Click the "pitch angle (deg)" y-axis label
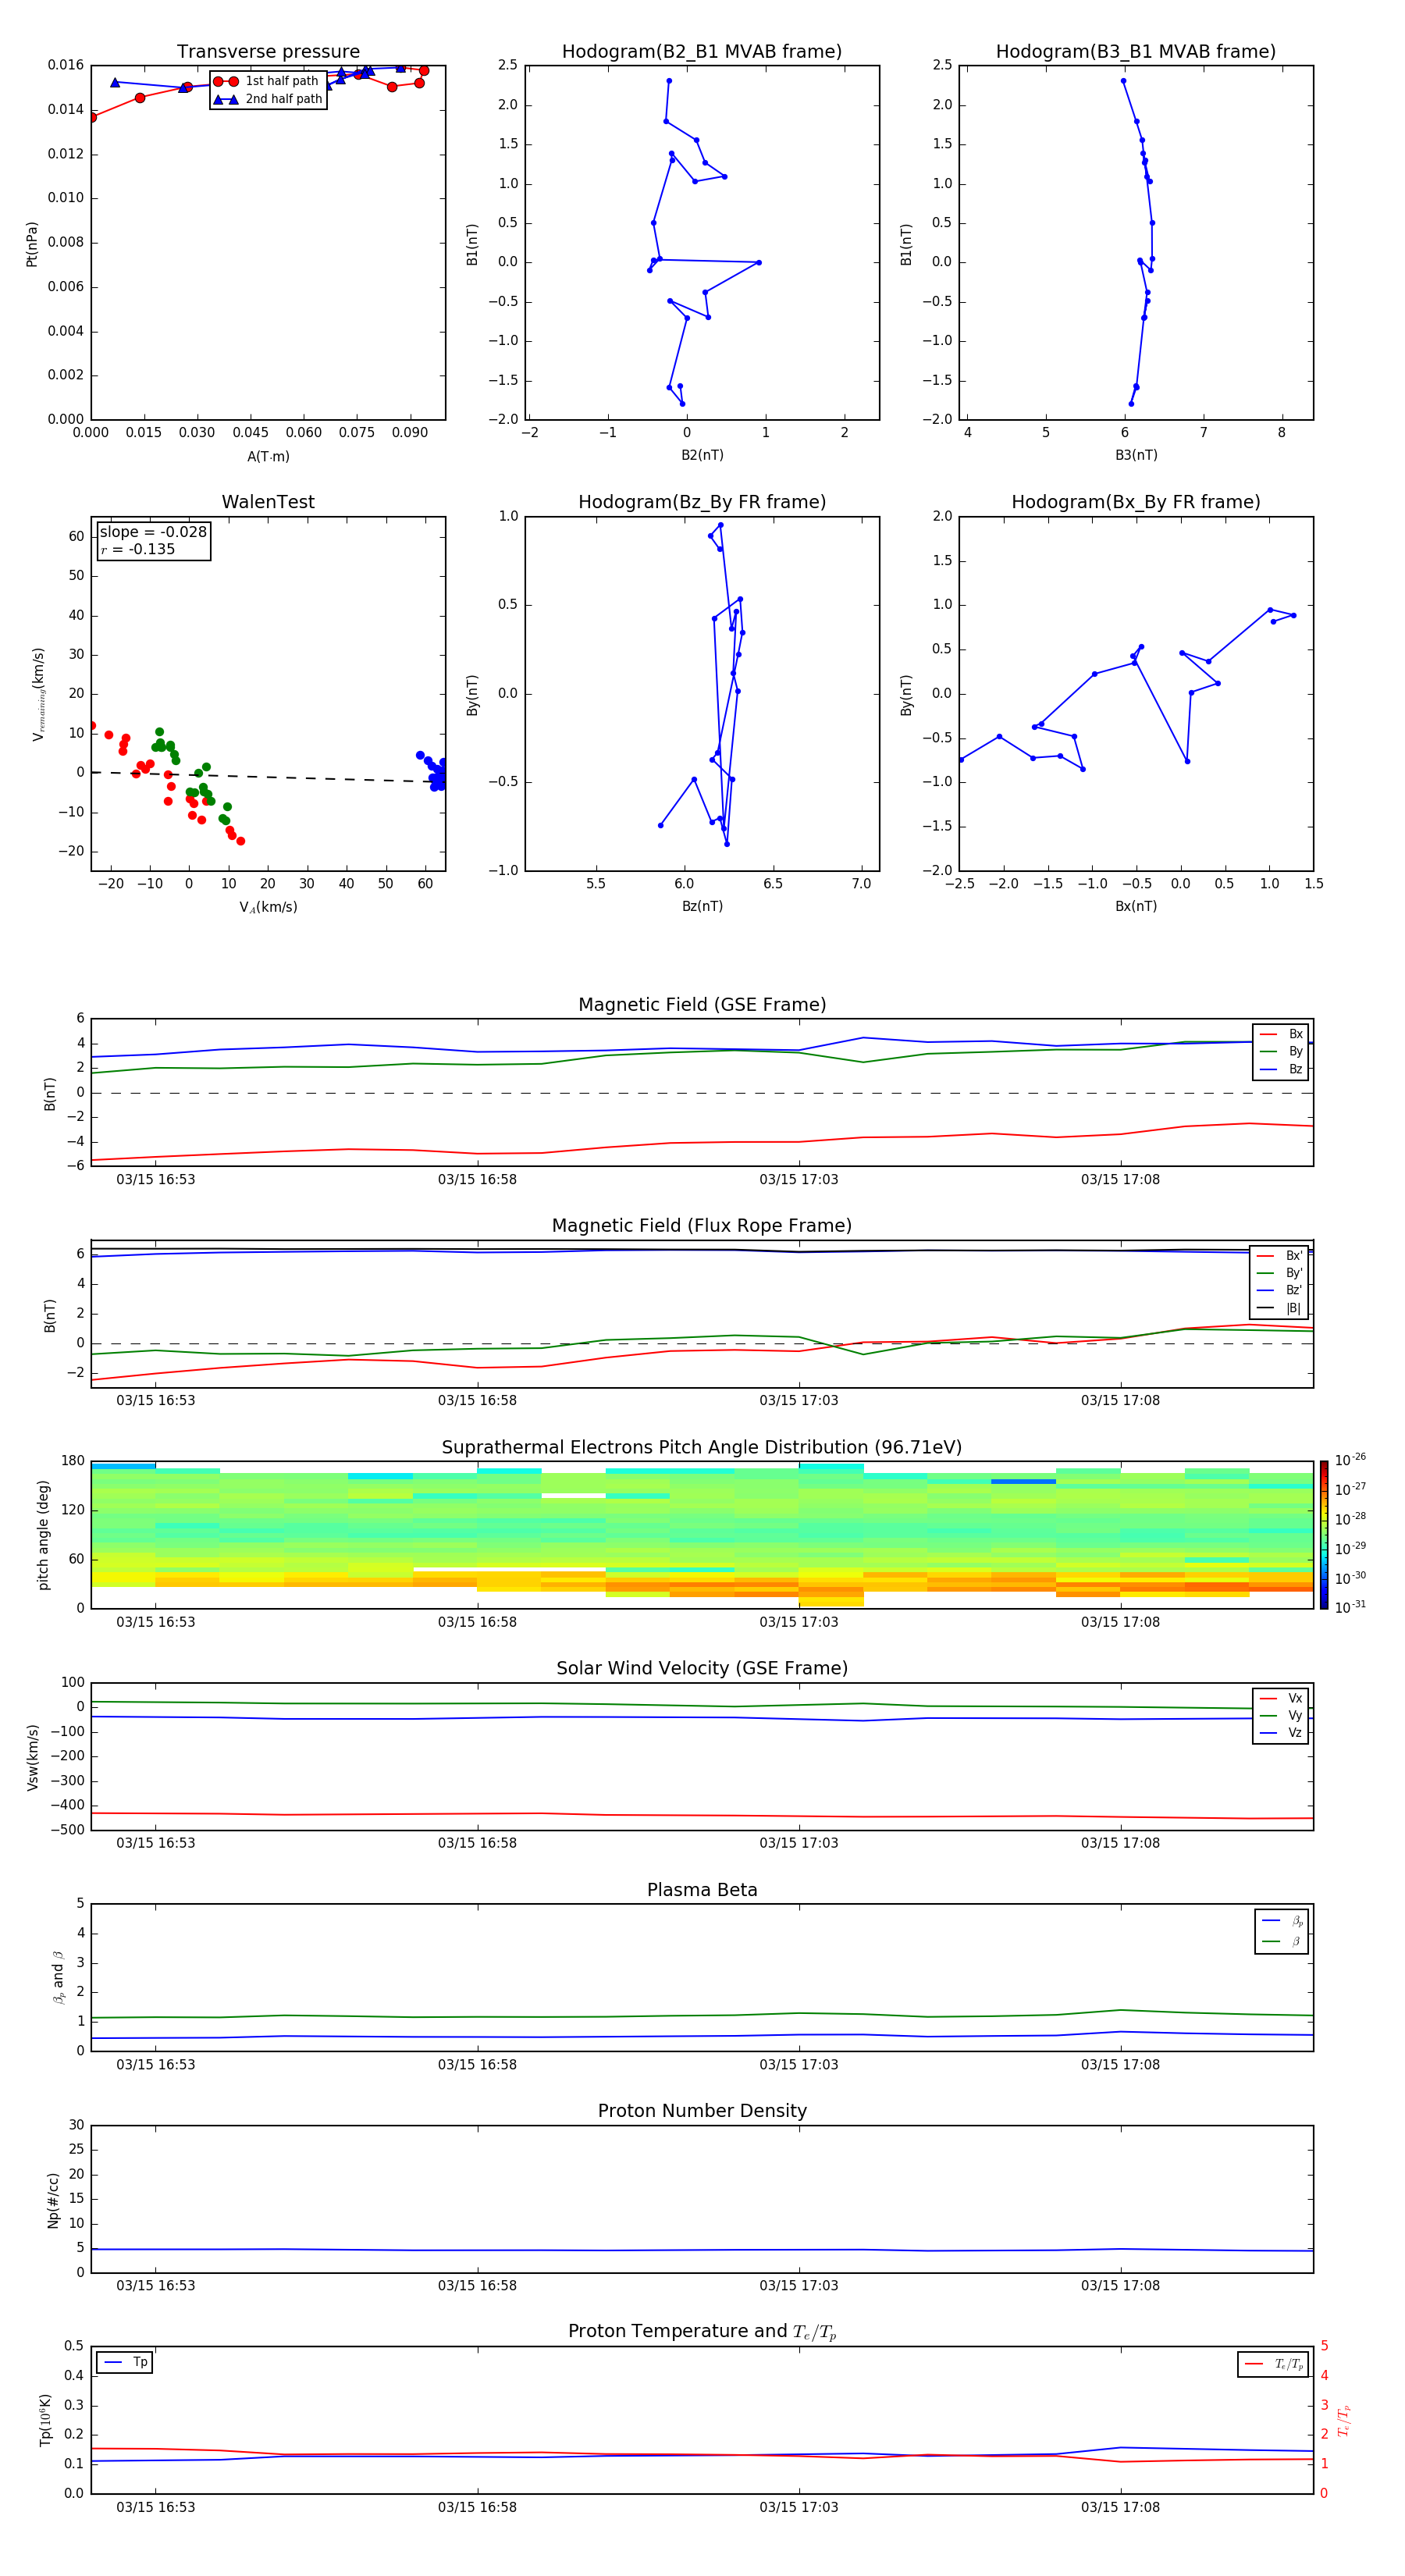Viewport: 1405px width, 2576px height. pyautogui.click(x=43, y=1535)
